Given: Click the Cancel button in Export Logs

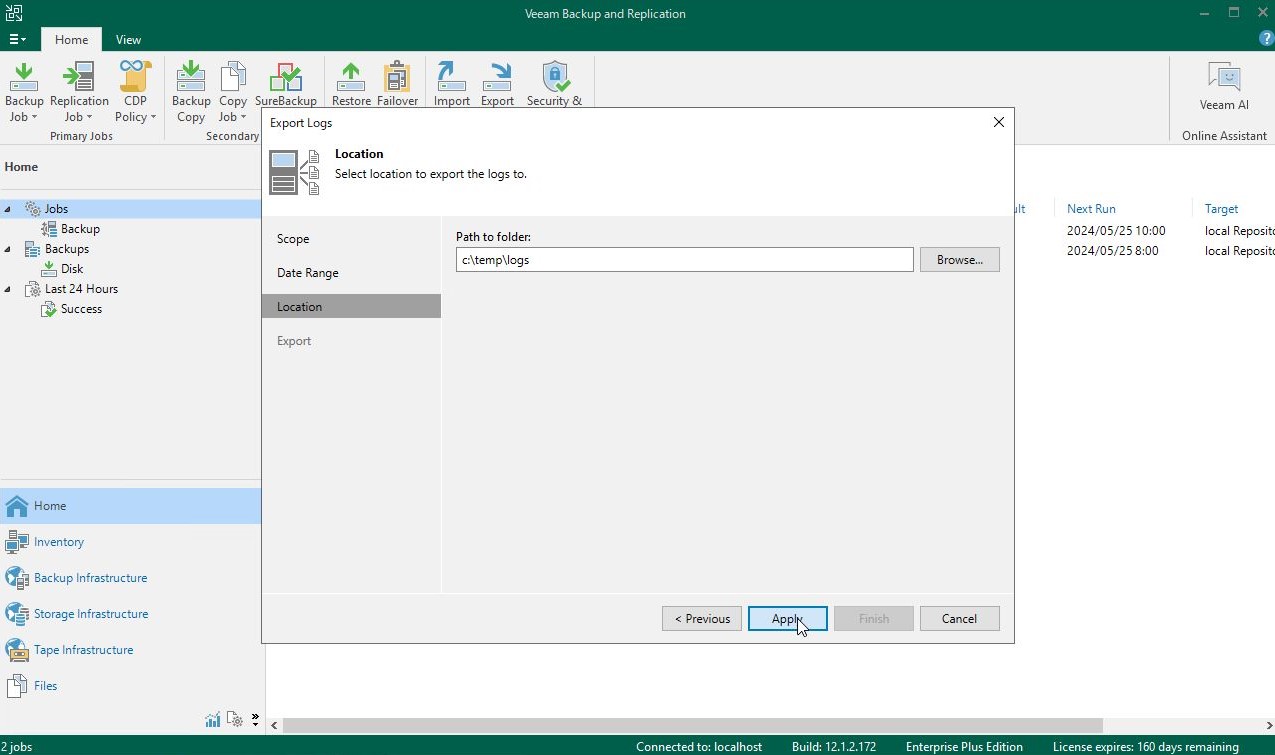Looking at the screenshot, I should click(960, 619).
